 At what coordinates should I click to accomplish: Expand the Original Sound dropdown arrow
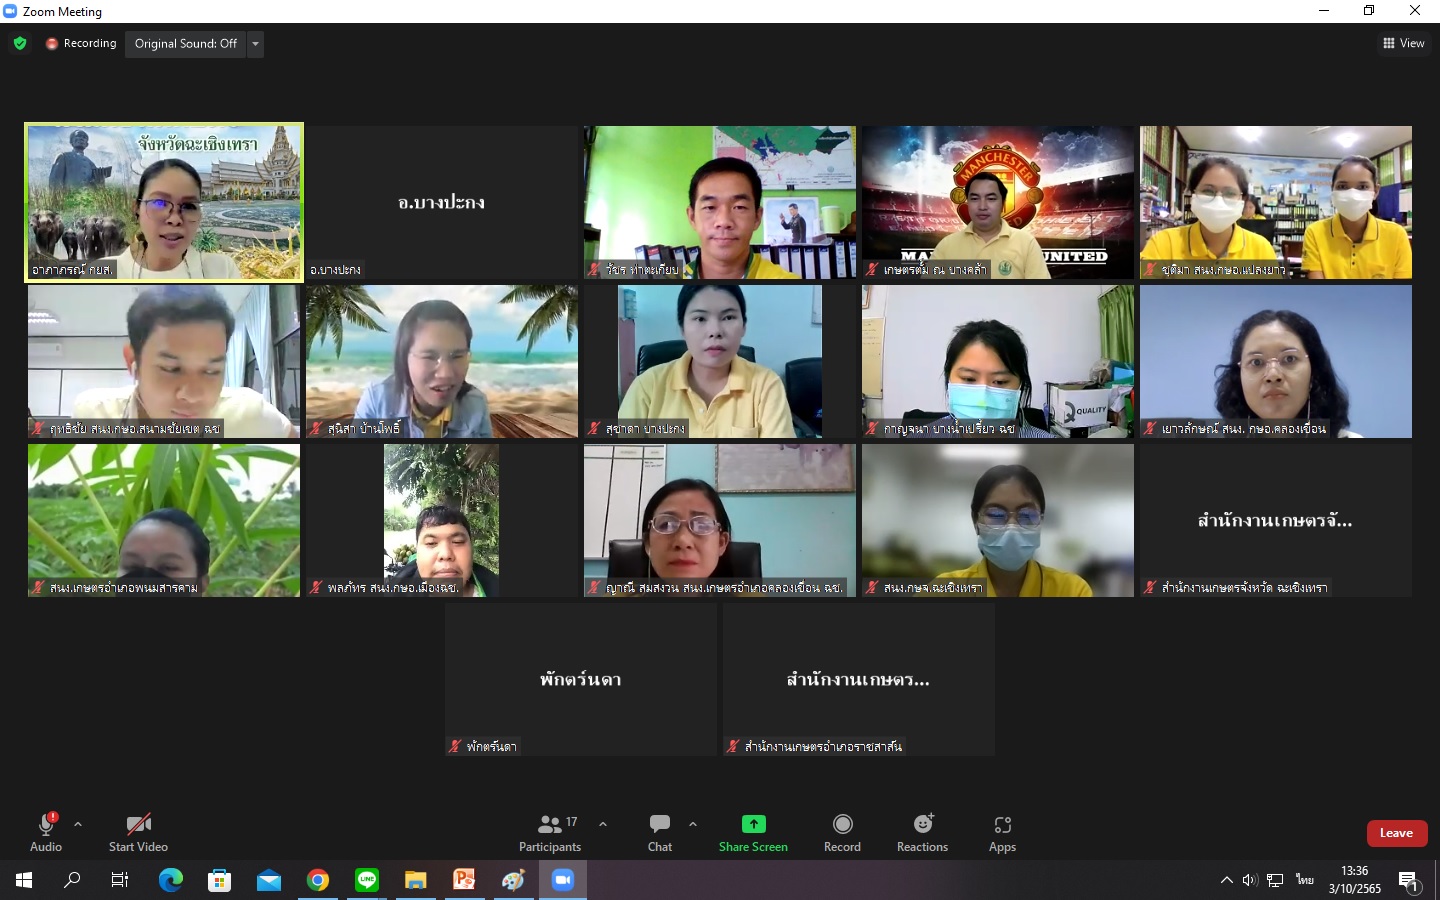point(256,44)
